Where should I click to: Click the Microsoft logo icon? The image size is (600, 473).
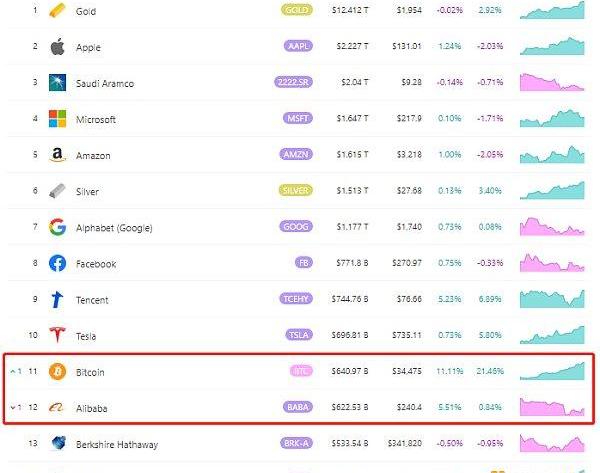[x=57, y=119]
